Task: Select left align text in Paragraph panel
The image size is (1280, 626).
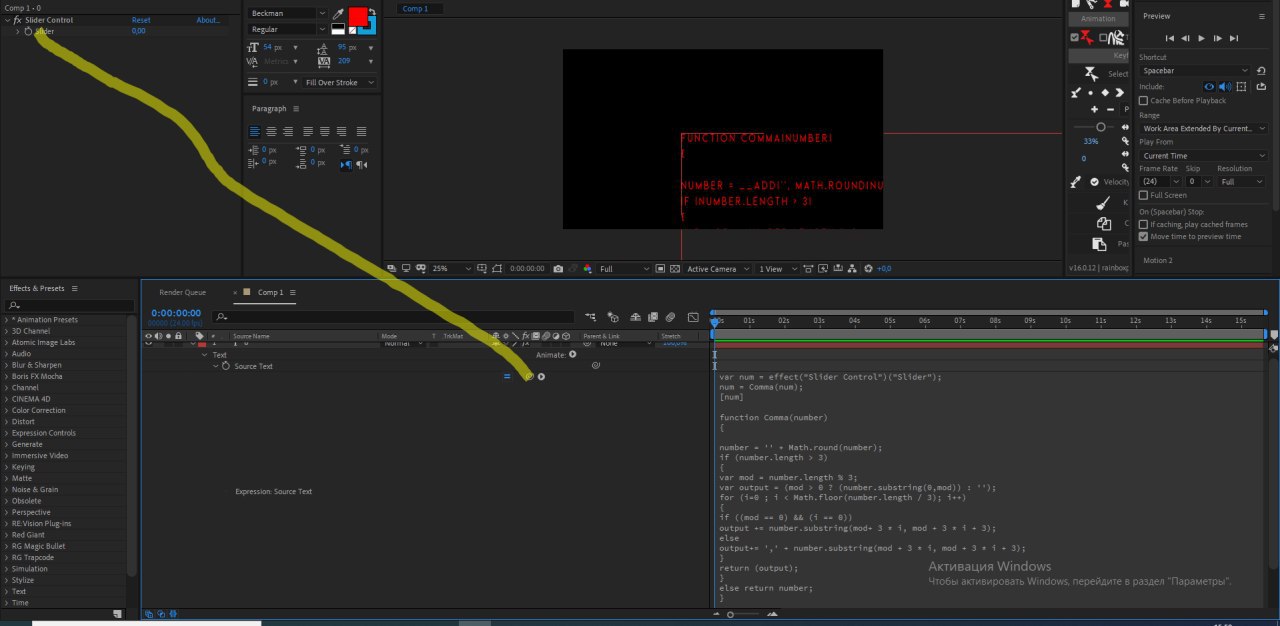Action: coord(255,131)
